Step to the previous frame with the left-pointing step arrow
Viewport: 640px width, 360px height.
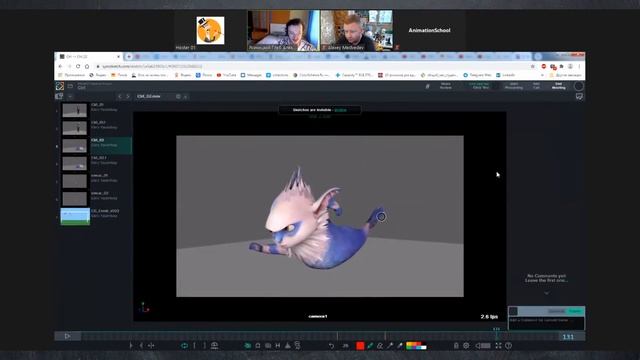coord(141,346)
